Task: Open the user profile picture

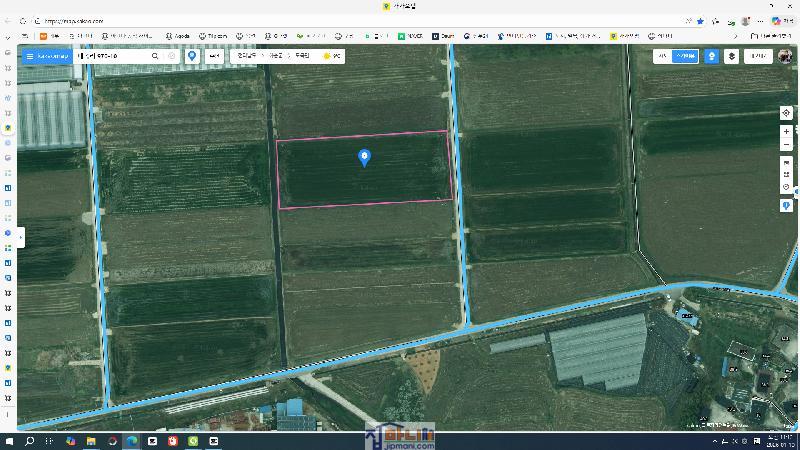Action: (785, 56)
